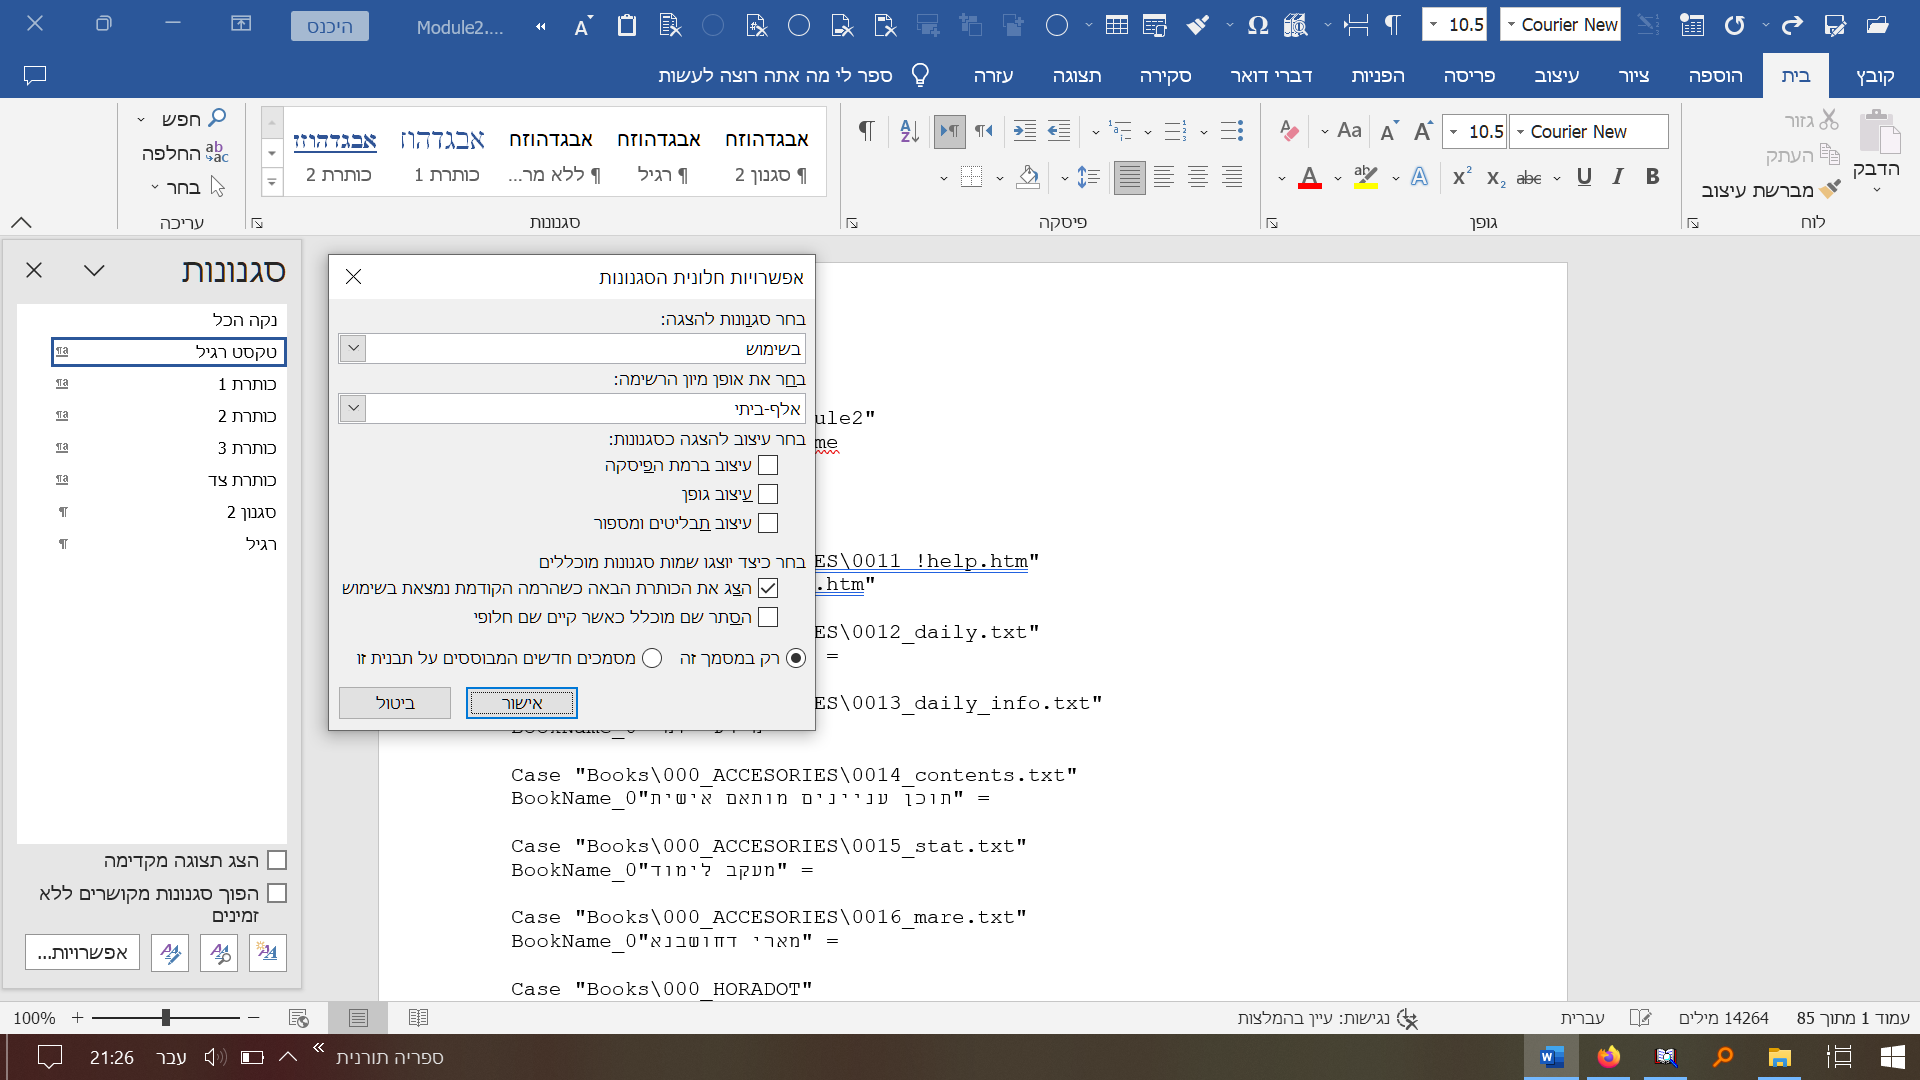
Task: Toggle Italic formatting in the ribbon
Action: tap(1618, 177)
